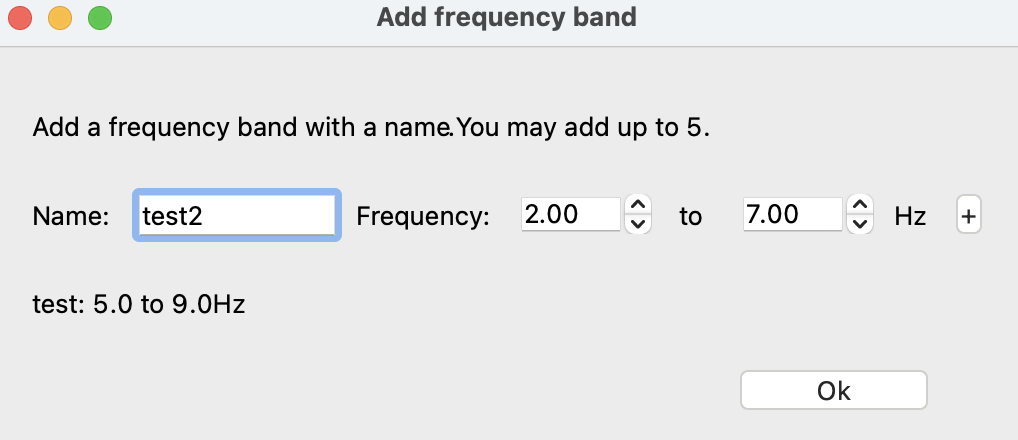
Task: Click the 'Name:' label
Action: [70, 216]
